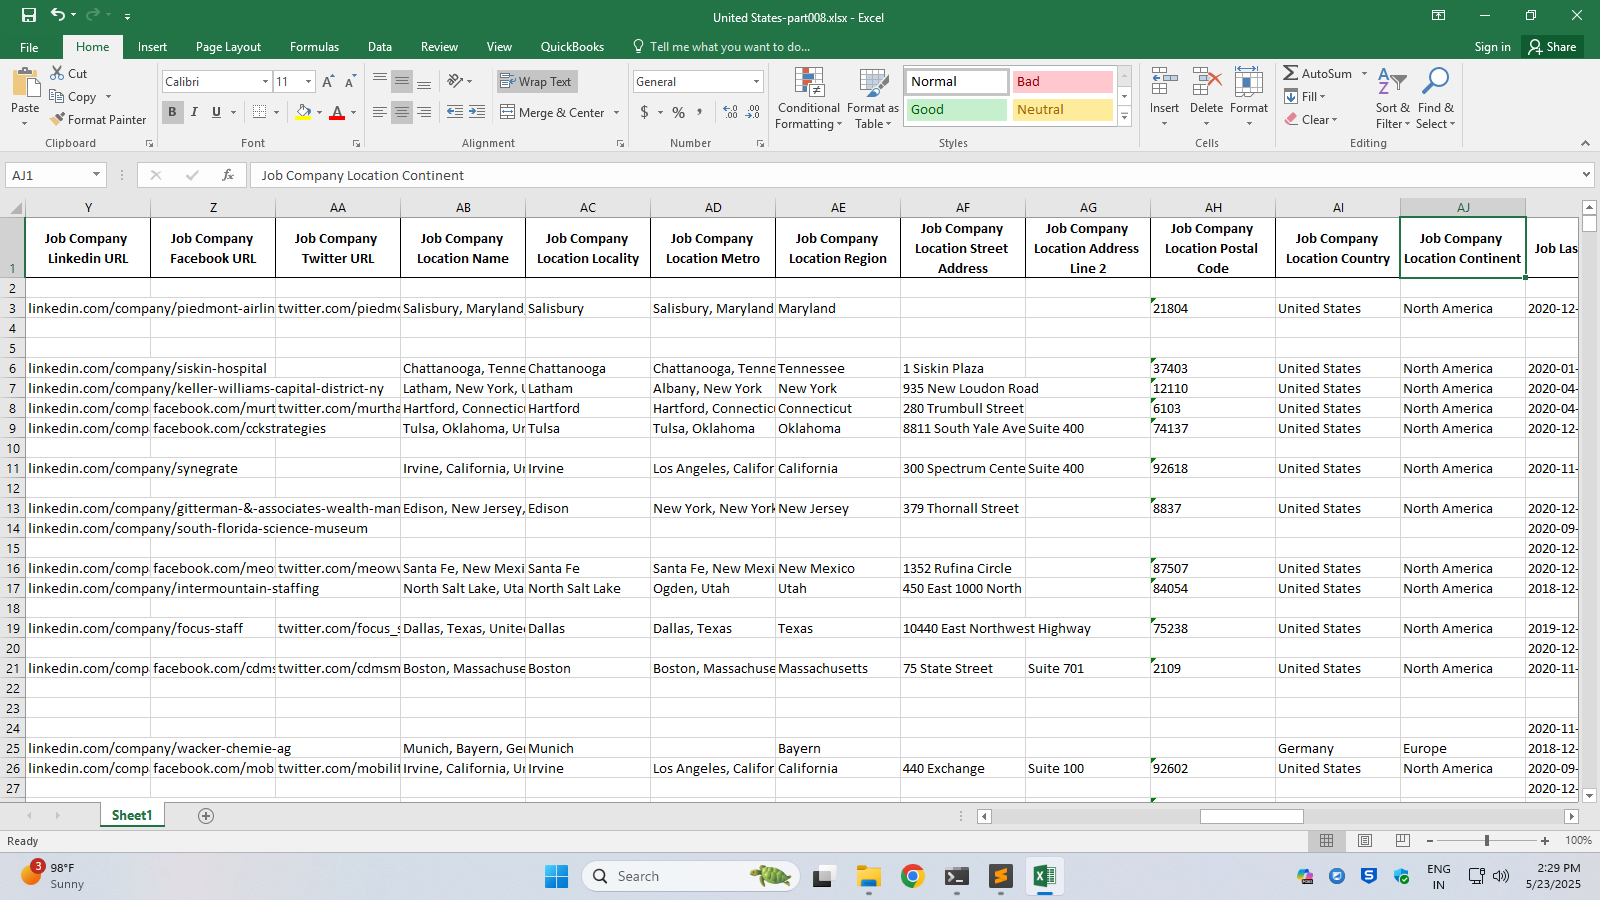Switch to the QuickBooks tab
The width and height of the screenshot is (1600, 900).
572,47
